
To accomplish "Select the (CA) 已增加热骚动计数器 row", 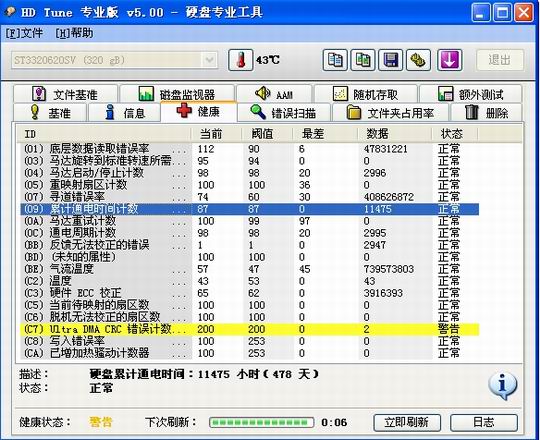I will coord(250,353).
